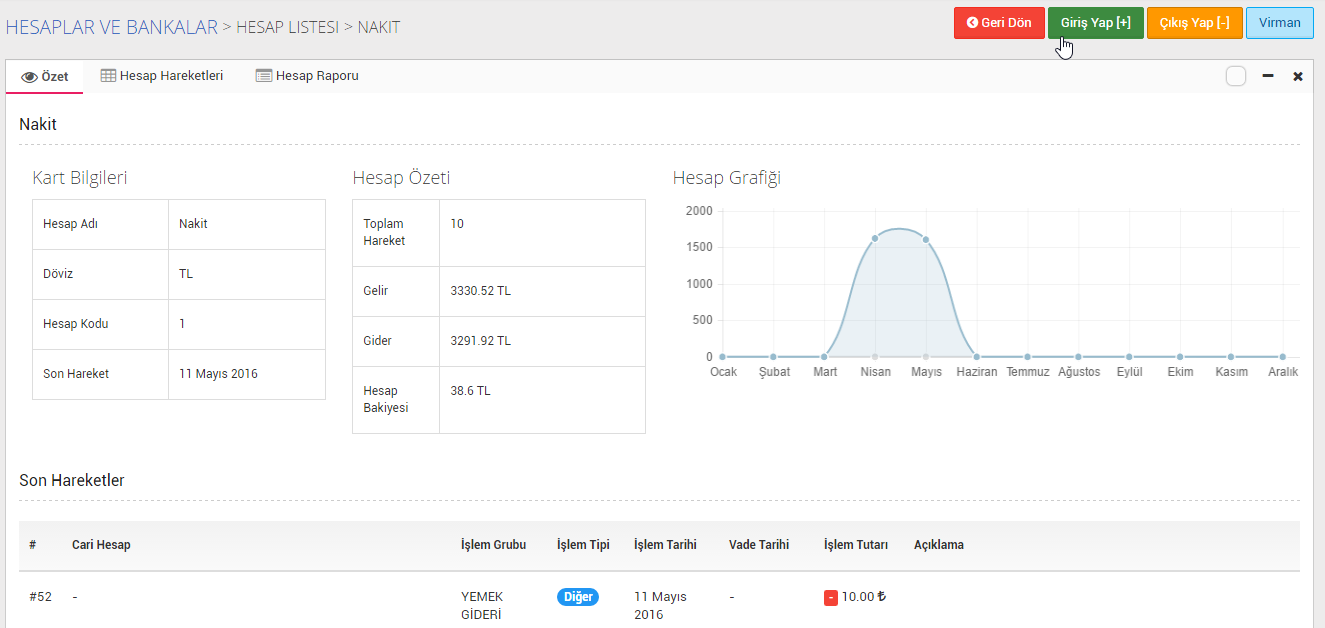Click the Haziran data point on chart

tap(977, 357)
